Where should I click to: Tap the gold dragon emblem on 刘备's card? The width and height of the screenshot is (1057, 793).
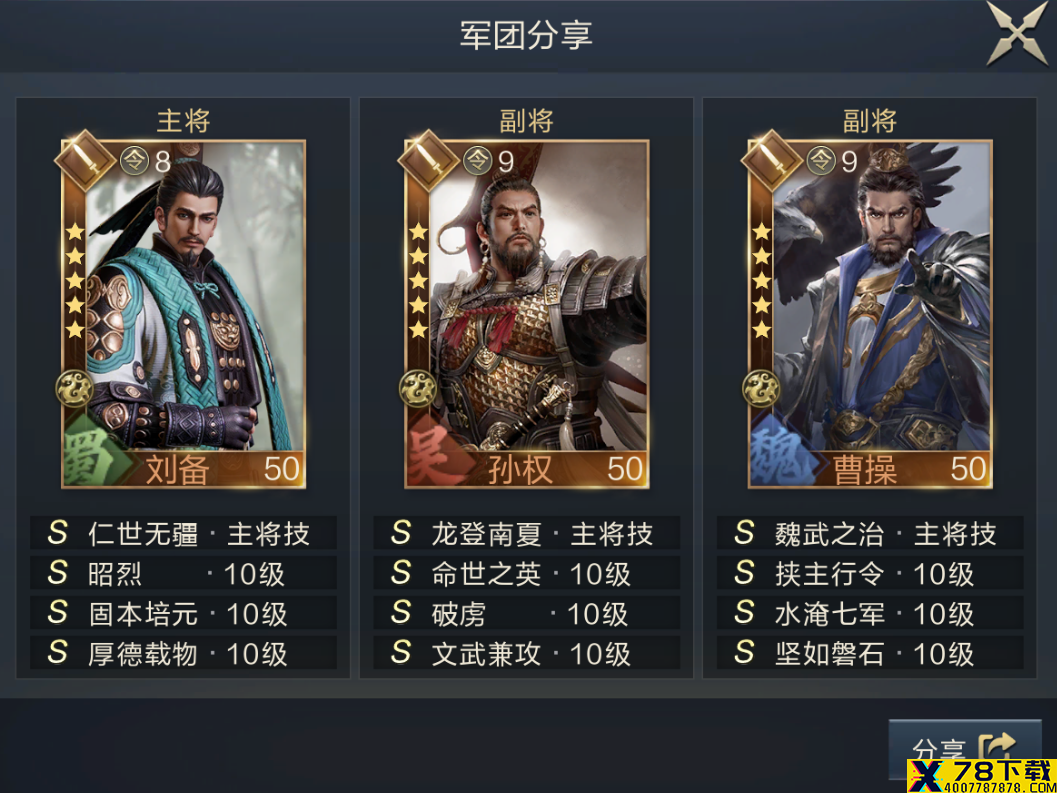74,388
